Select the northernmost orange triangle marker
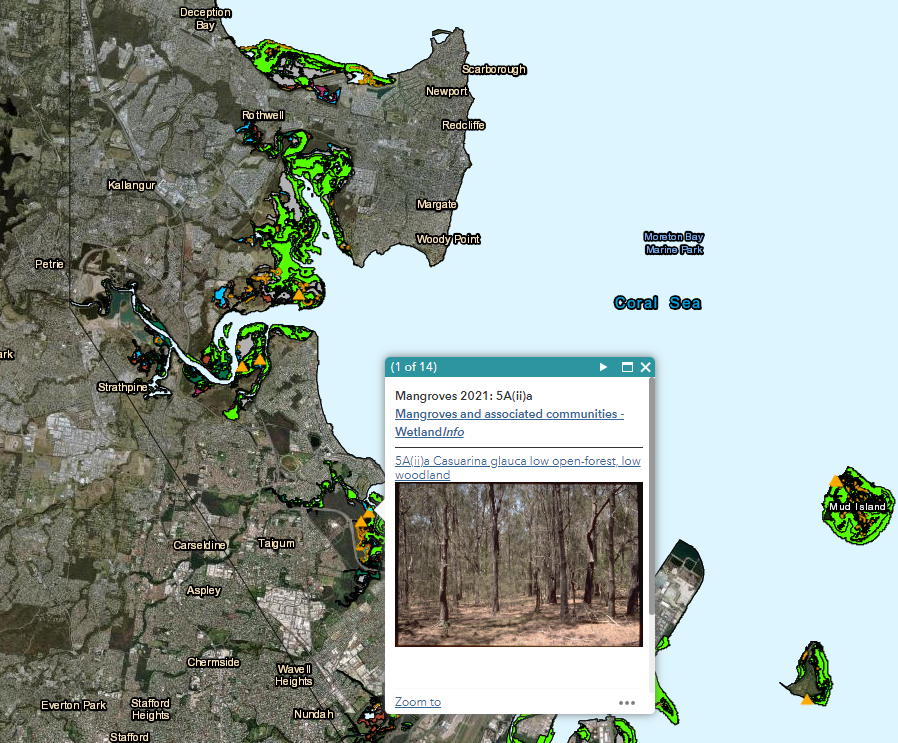Image resolution: width=898 pixels, height=743 pixels. coord(298,295)
